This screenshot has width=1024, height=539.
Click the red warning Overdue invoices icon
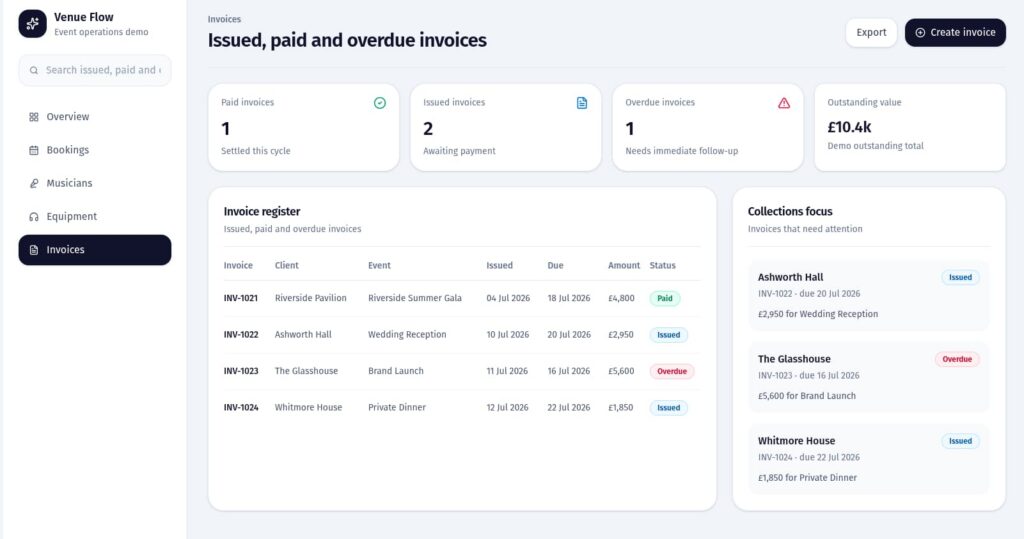point(784,103)
